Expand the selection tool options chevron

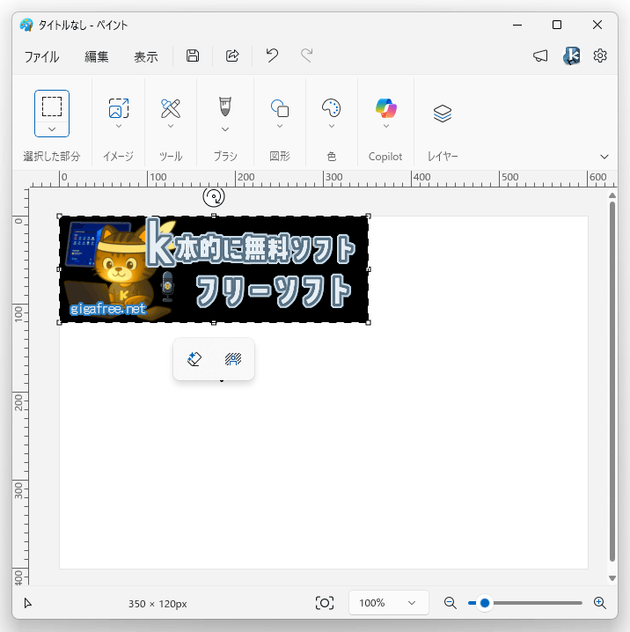coord(52,129)
